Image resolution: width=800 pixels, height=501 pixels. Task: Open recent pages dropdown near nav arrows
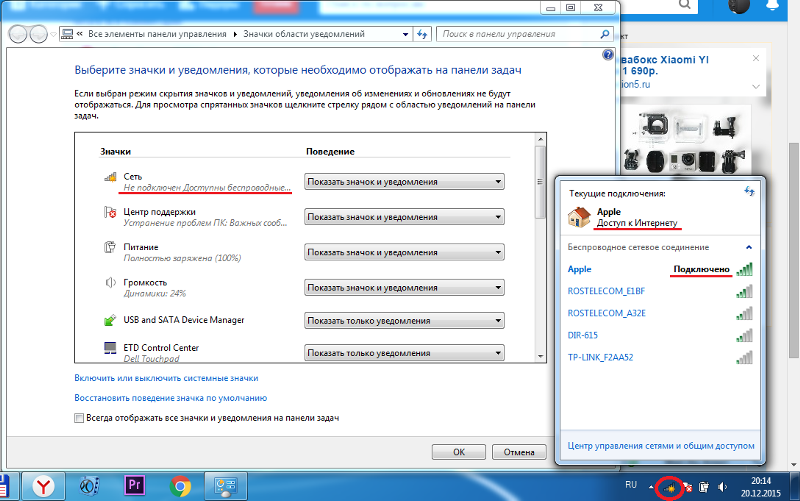53,35
